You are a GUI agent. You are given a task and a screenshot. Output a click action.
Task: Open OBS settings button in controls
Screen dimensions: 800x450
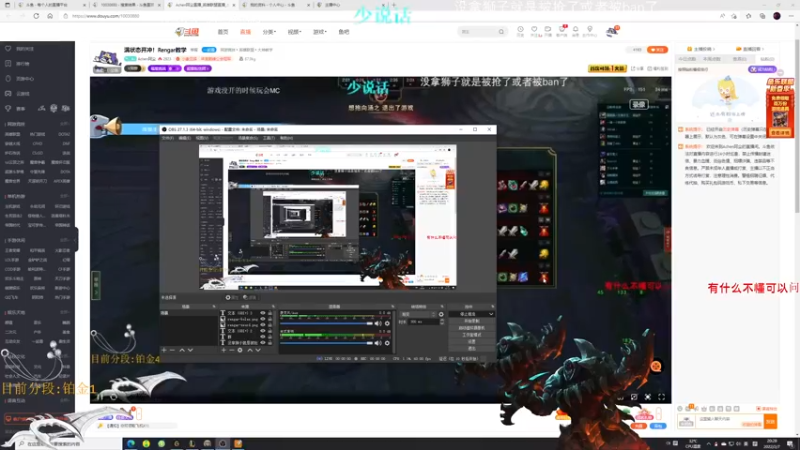click(x=471, y=341)
